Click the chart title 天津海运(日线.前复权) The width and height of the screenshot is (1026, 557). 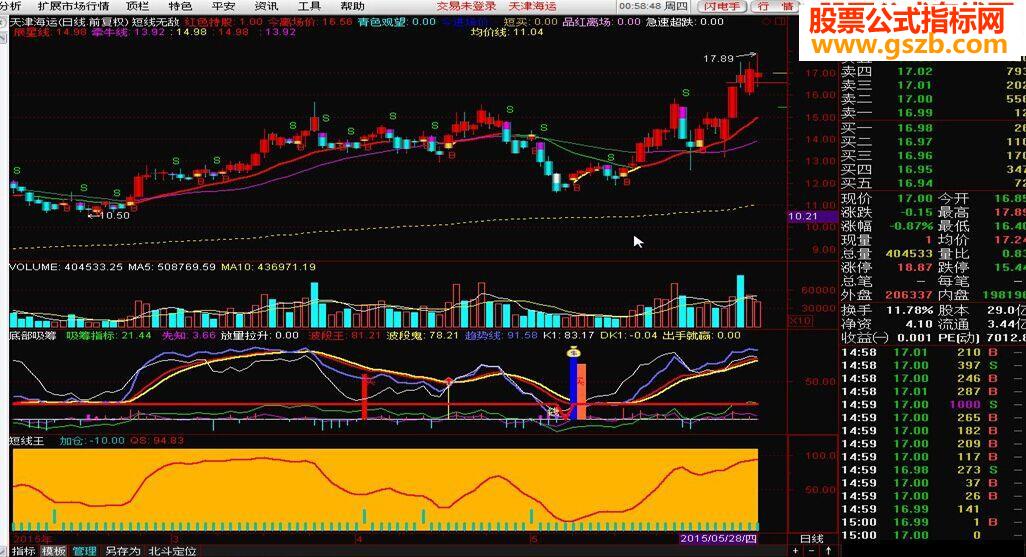click(69, 22)
